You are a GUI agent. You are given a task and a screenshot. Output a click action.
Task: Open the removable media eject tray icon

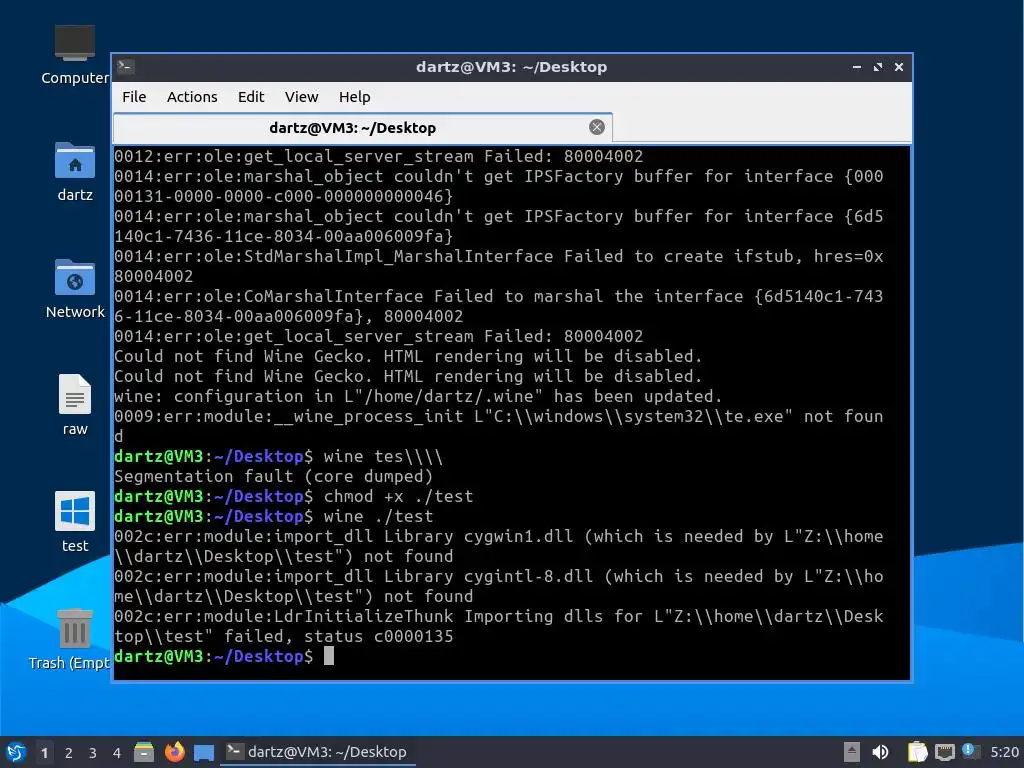pyautogui.click(x=851, y=752)
